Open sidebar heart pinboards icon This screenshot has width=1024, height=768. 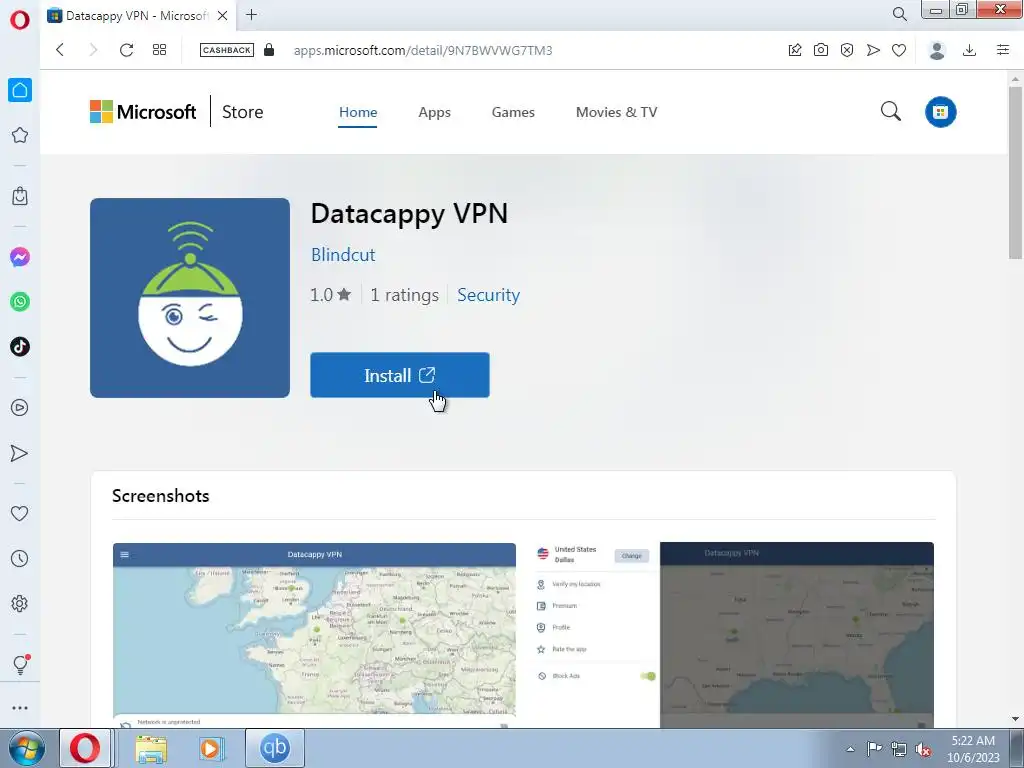click(x=20, y=514)
